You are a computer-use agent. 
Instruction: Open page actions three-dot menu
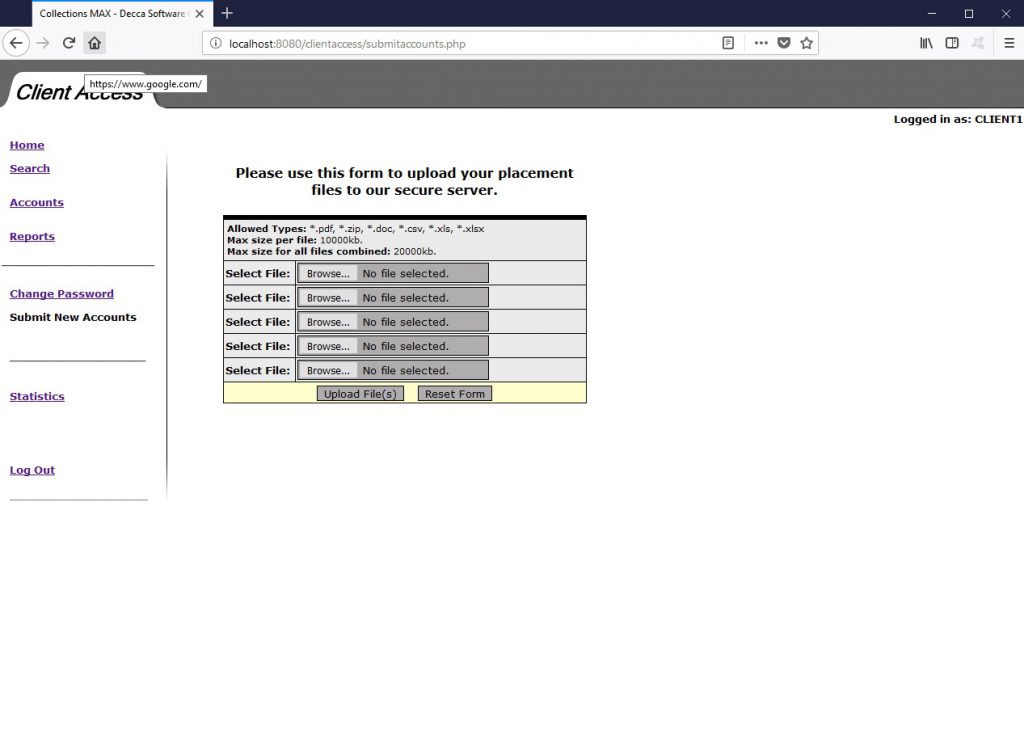[x=761, y=43]
